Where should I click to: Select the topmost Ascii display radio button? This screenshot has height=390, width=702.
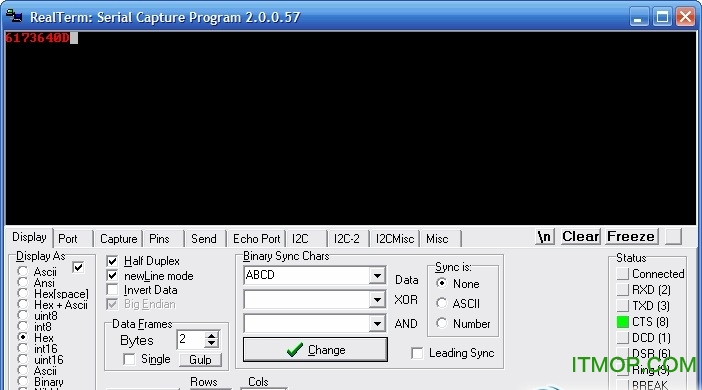point(22,271)
